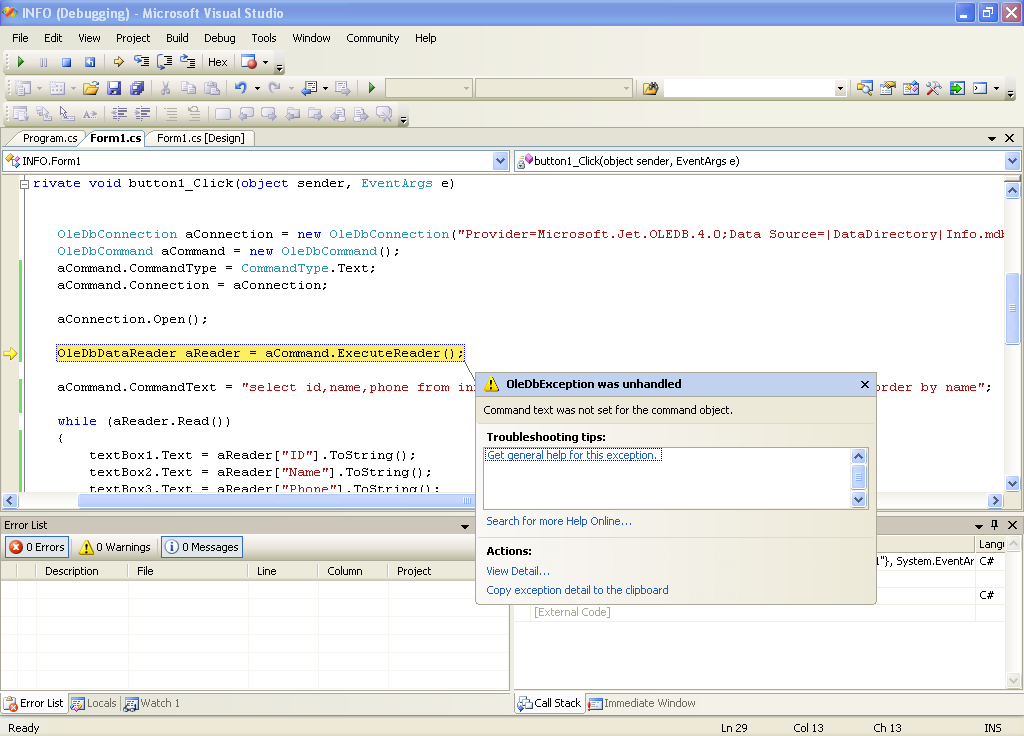
Task: Click the View Detail link
Action: 518,571
